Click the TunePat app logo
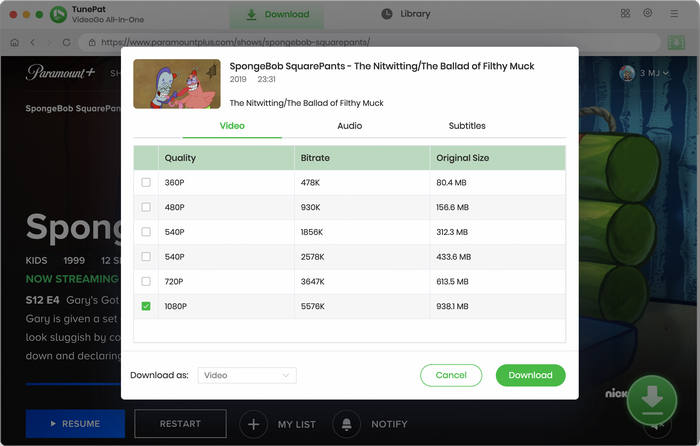The width and height of the screenshot is (700, 446). pos(59,15)
